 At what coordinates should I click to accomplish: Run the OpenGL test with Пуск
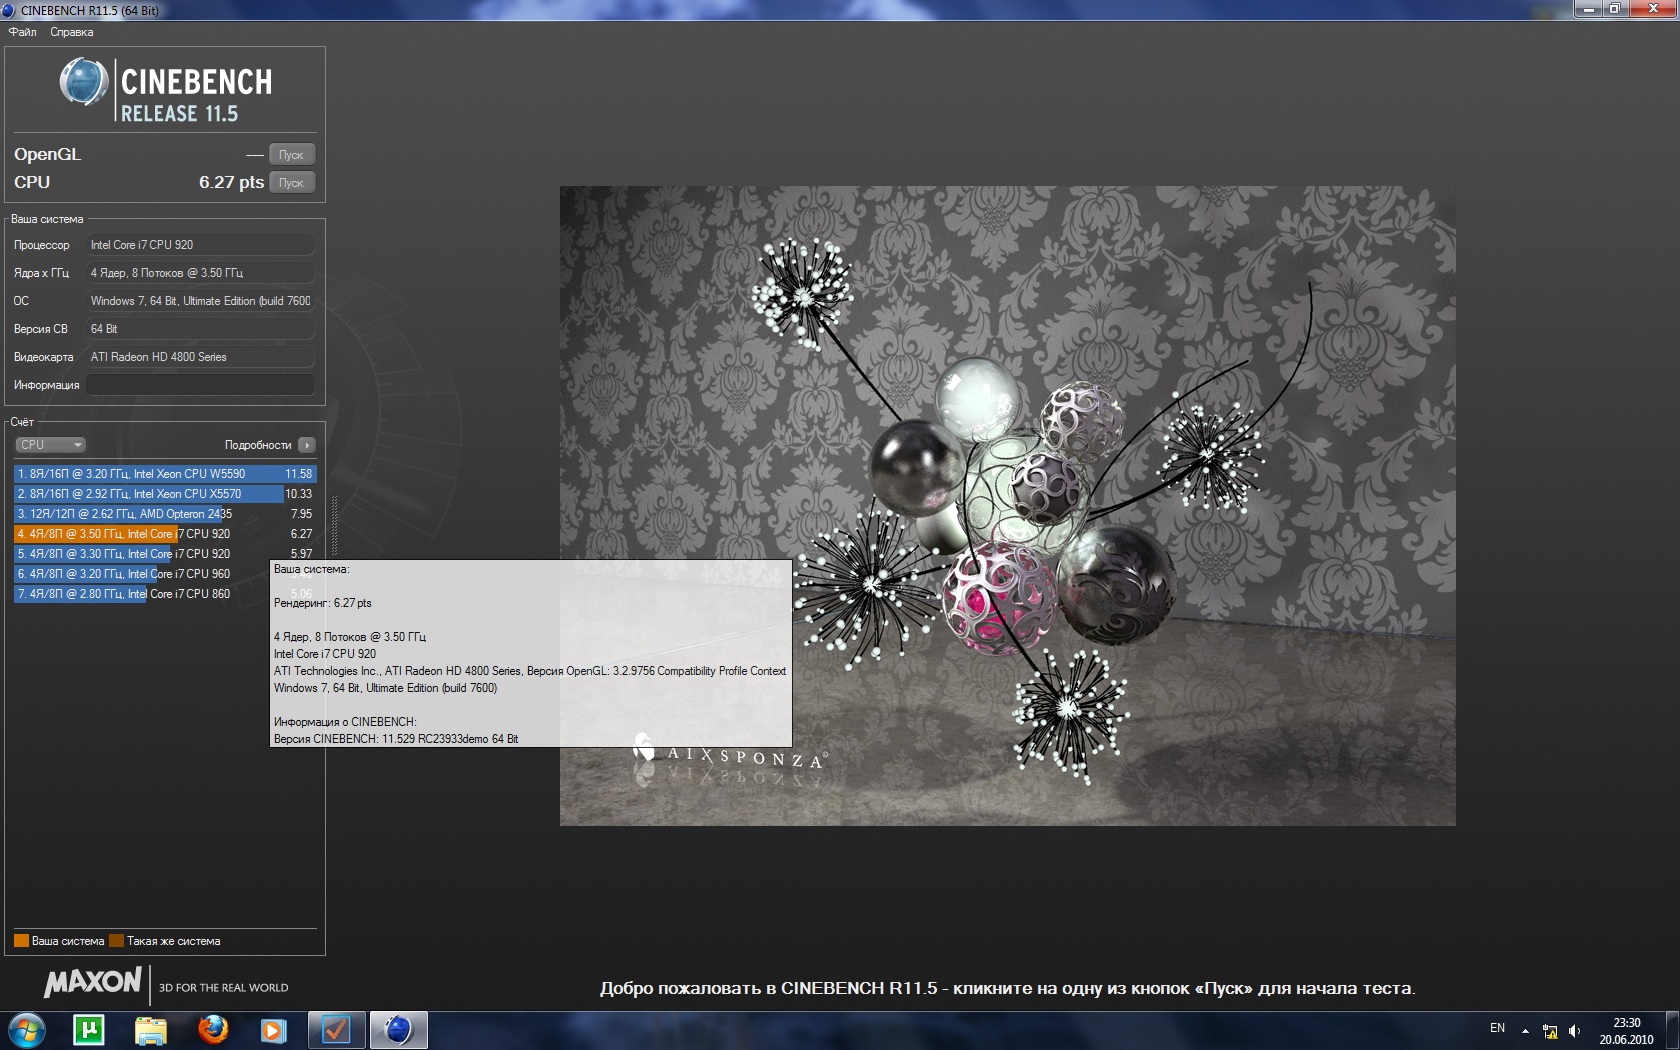pos(291,155)
